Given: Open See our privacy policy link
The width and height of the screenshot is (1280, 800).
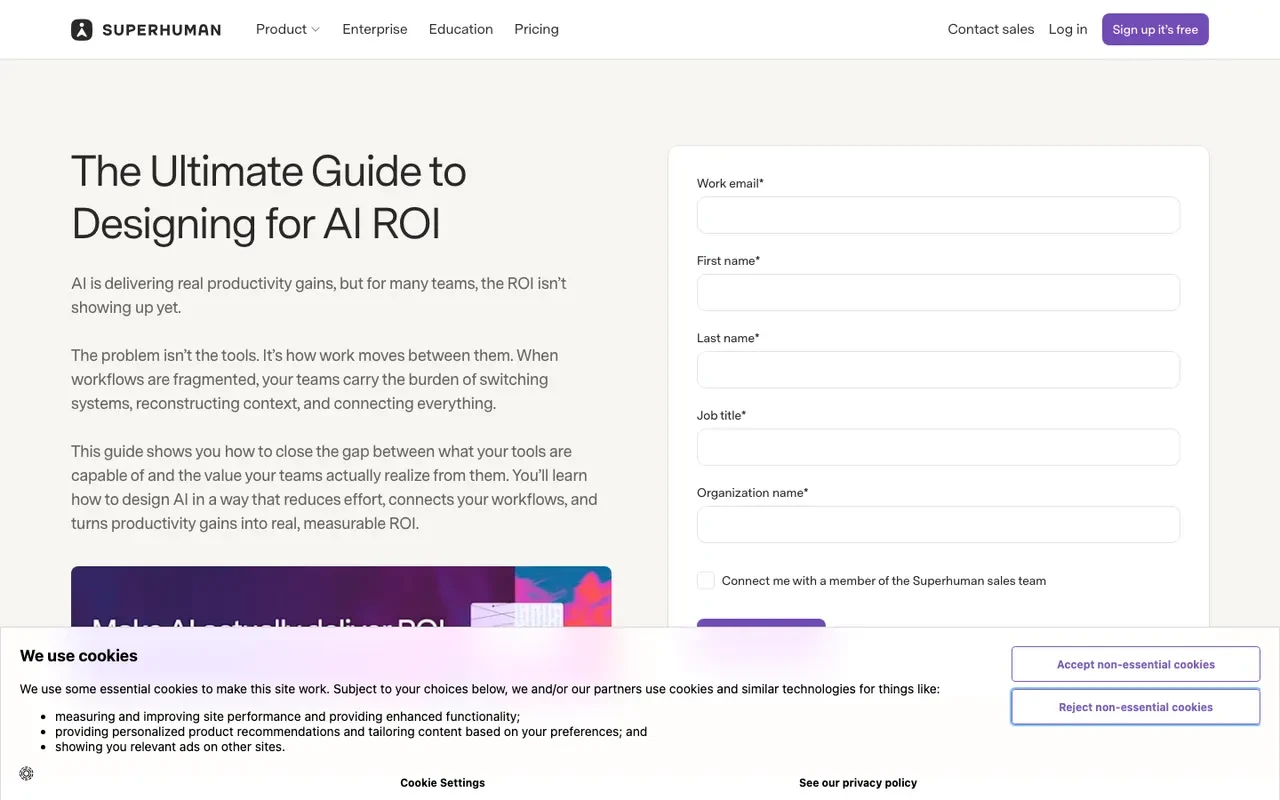Looking at the screenshot, I should (858, 783).
